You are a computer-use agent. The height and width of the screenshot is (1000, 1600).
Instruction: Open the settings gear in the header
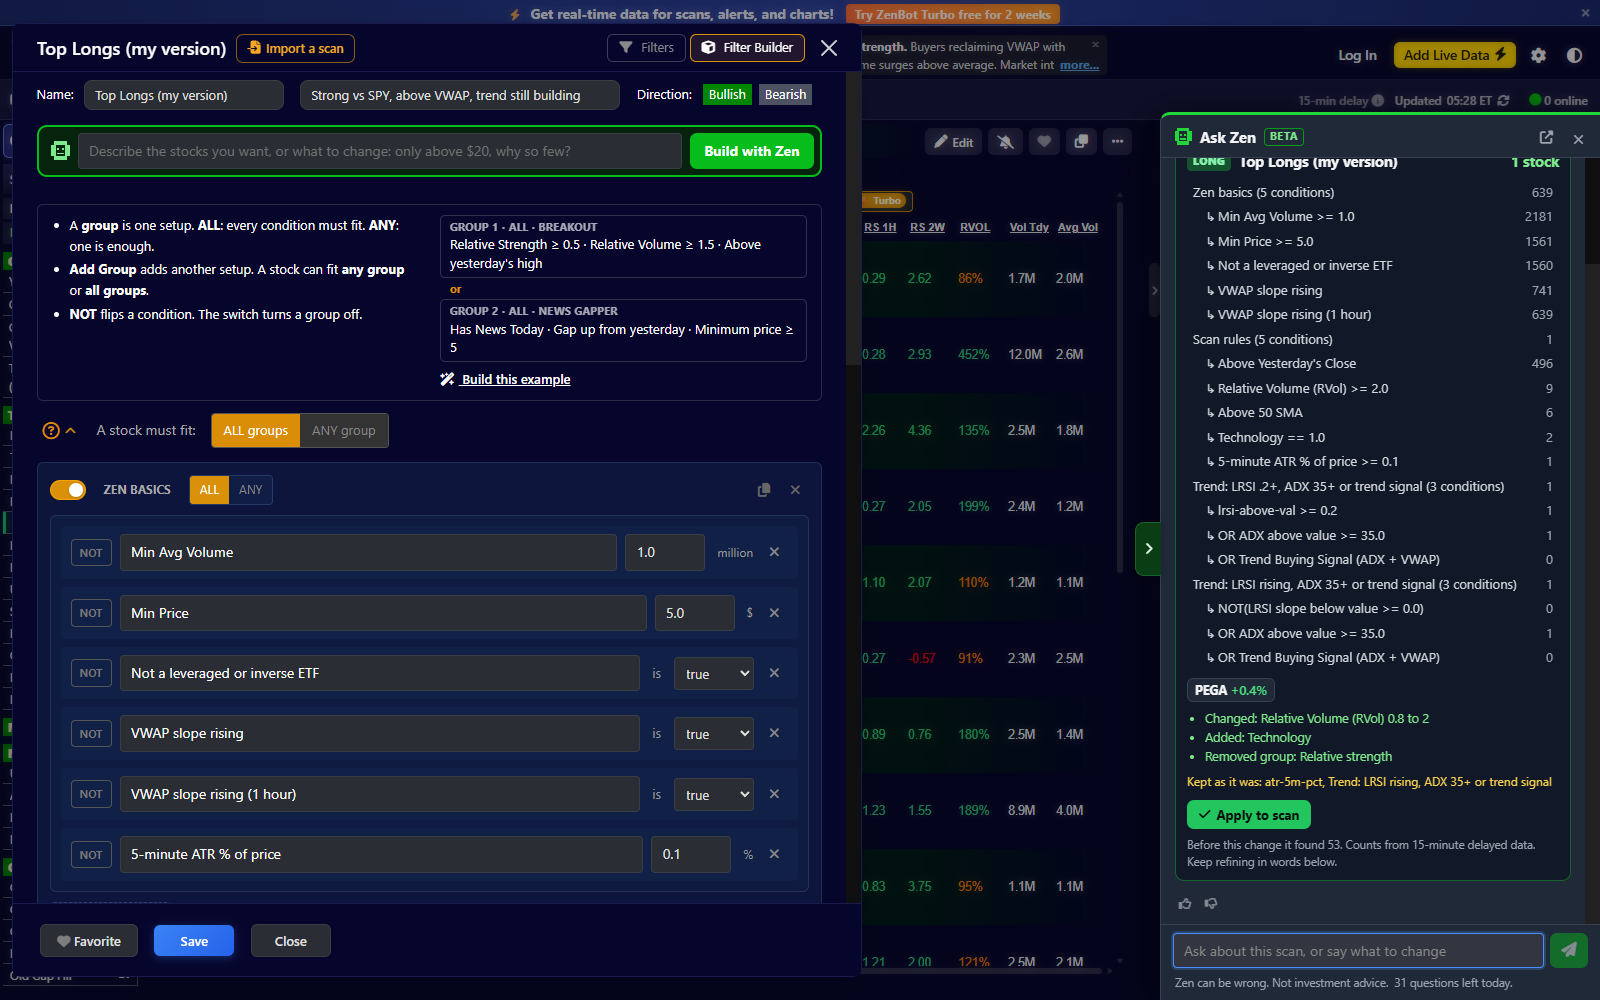[1538, 55]
